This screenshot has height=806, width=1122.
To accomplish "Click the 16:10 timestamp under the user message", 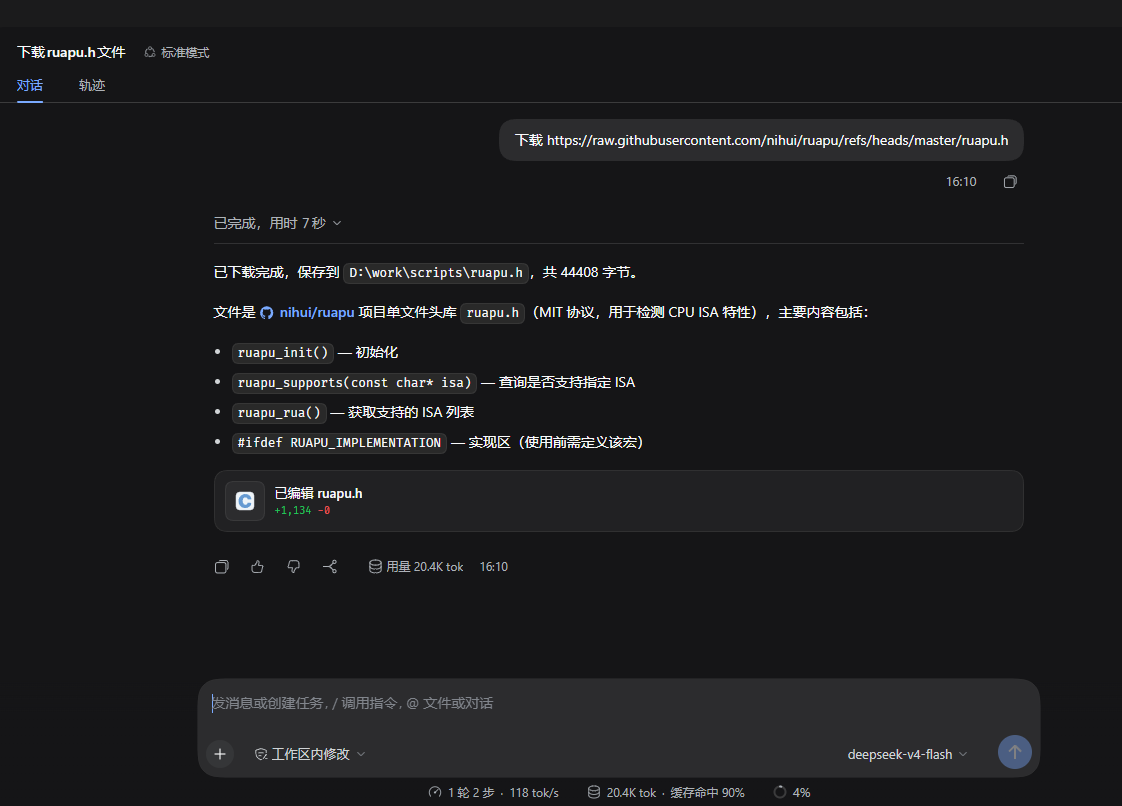I will (961, 182).
